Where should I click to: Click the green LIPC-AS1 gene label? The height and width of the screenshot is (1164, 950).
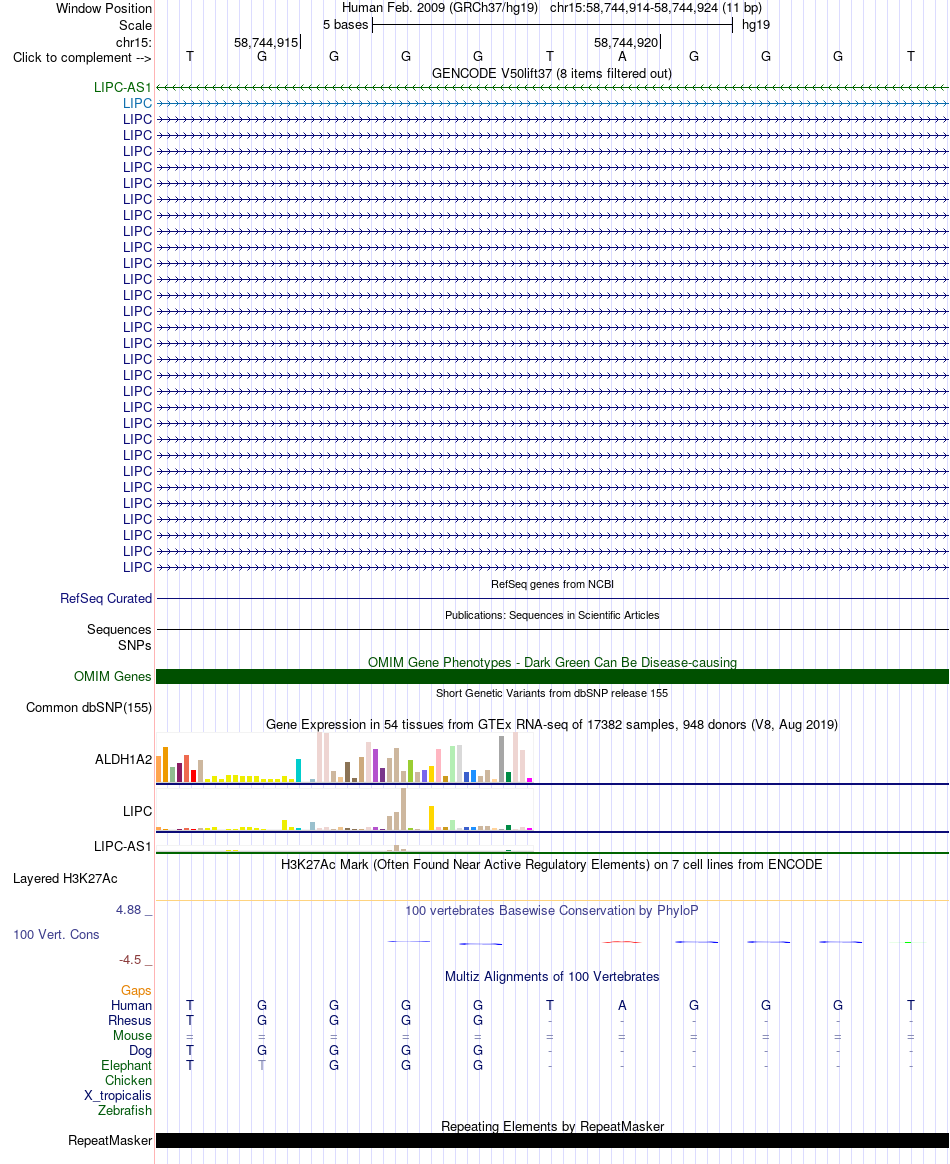(x=122, y=88)
